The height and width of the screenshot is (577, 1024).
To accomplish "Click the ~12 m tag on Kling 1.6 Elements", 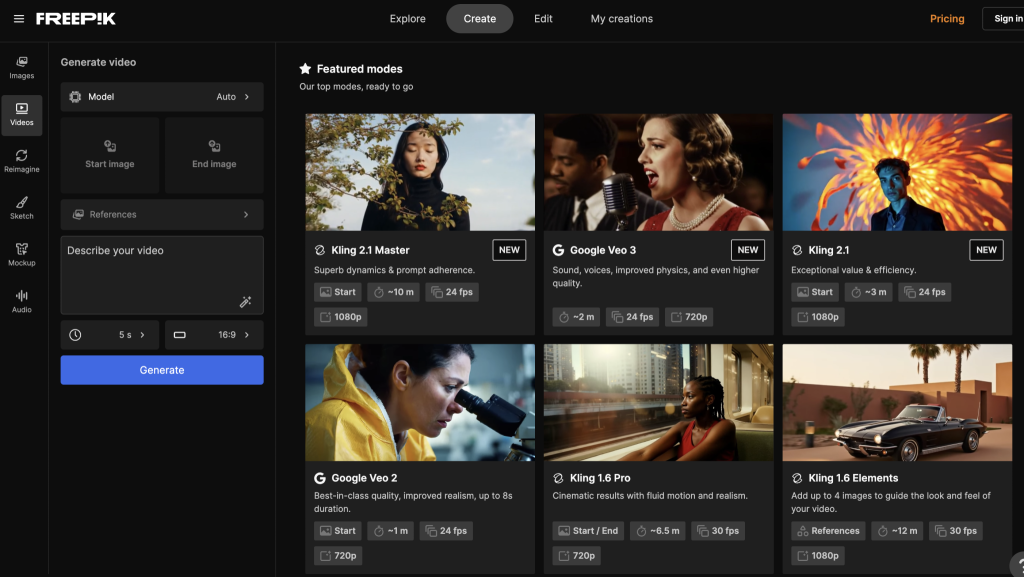I will click(x=897, y=531).
